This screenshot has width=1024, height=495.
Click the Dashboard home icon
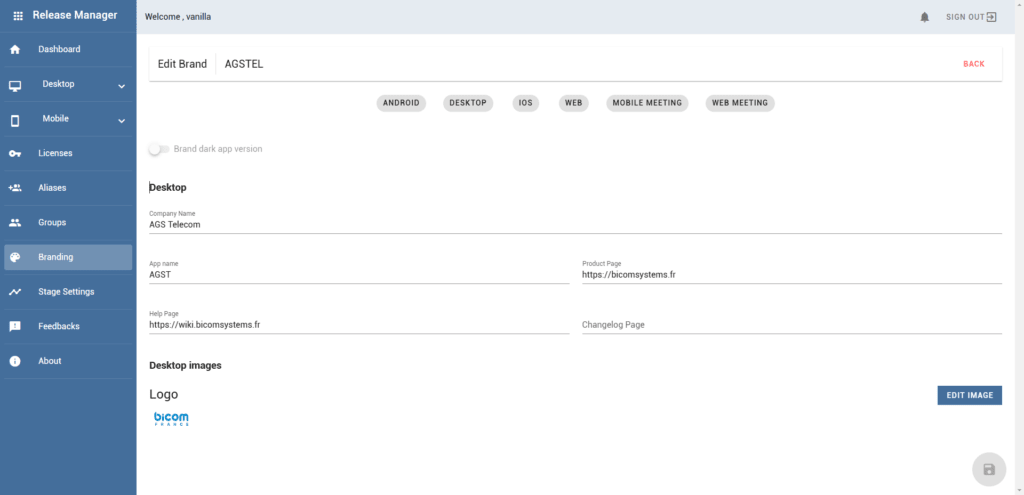tap(15, 50)
